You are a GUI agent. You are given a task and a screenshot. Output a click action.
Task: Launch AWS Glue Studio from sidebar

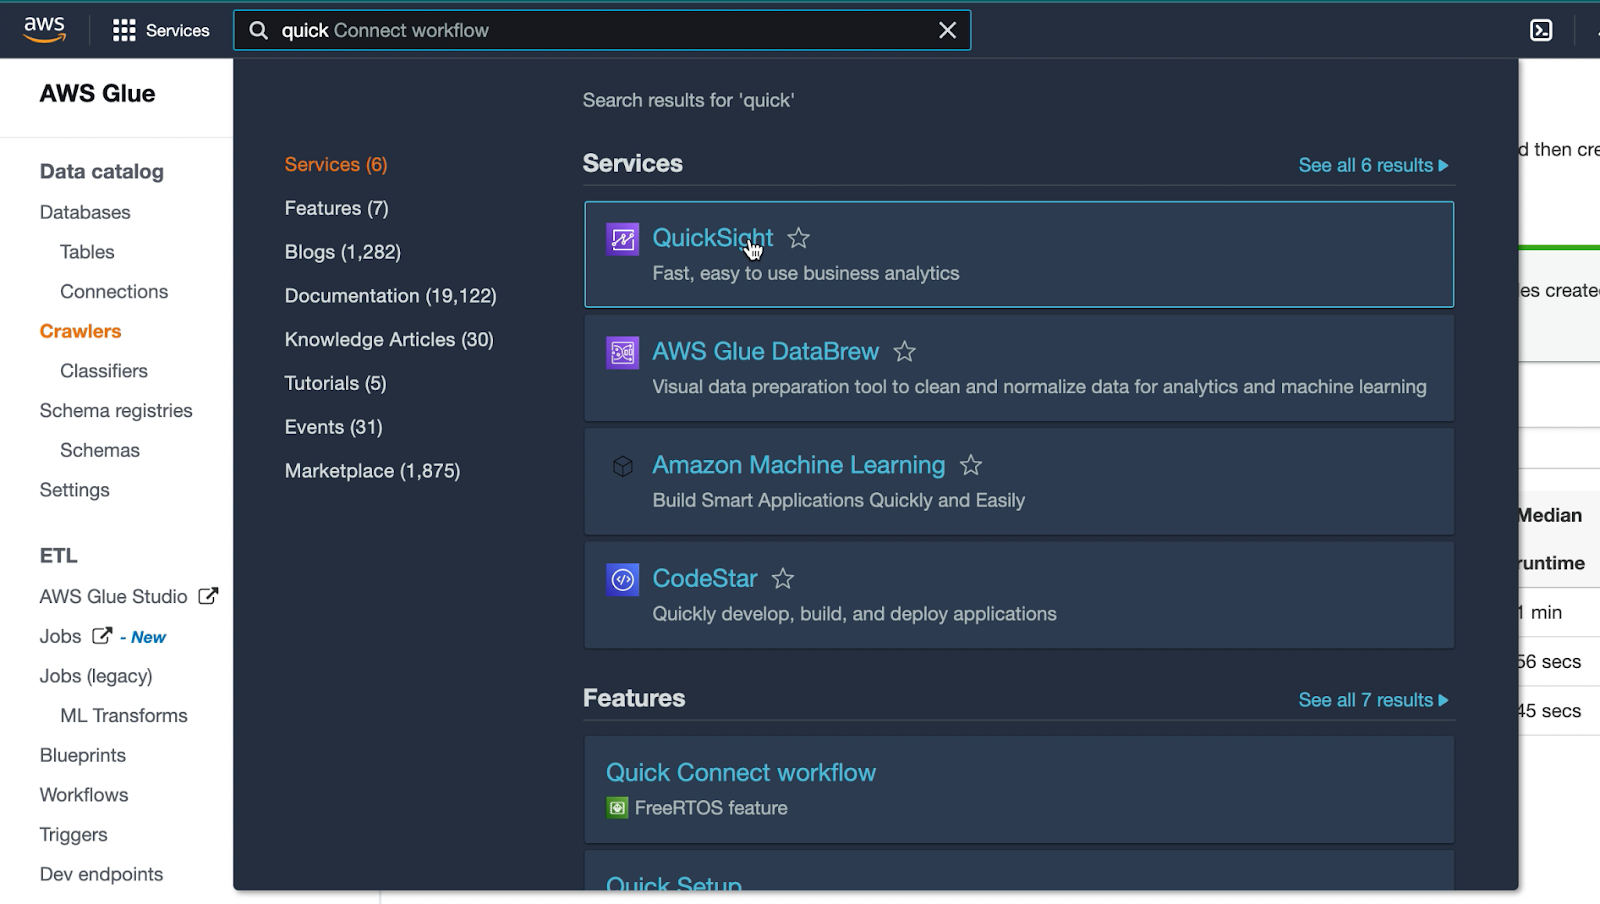pyautogui.click(x=114, y=596)
